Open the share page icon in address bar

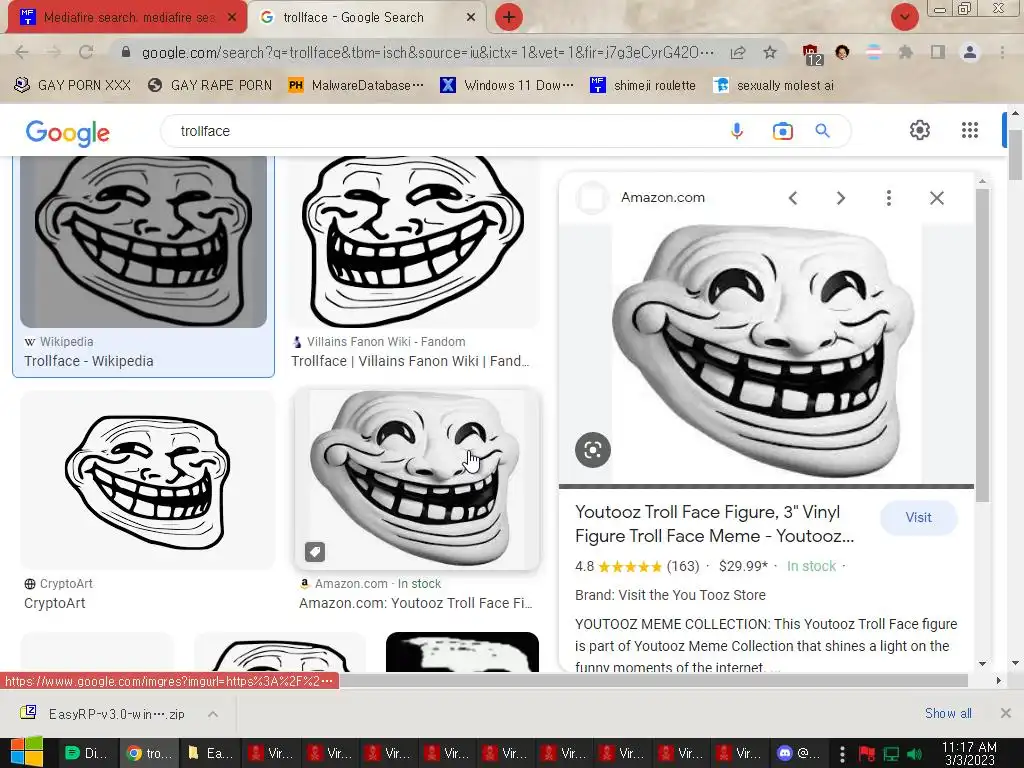coord(738,52)
